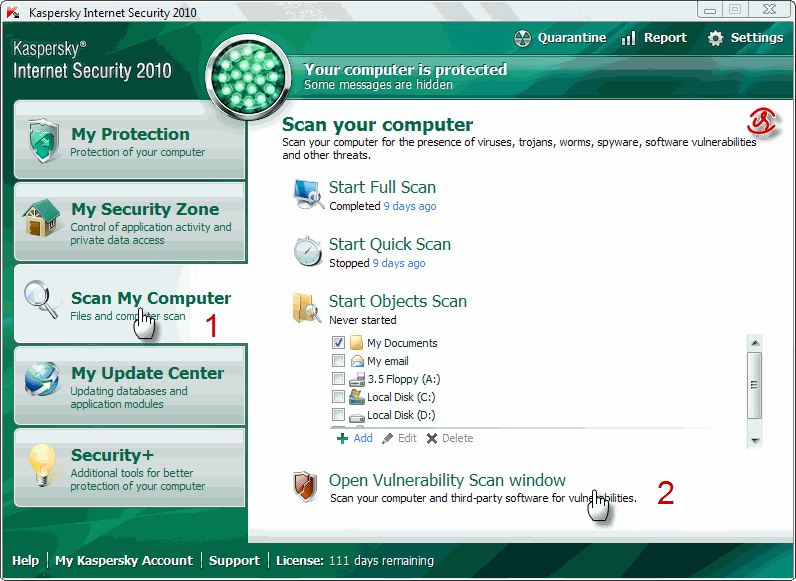Screen dimensions: 796x581
Task: Click the My Documents folder icon
Action: click(x=356, y=343)
